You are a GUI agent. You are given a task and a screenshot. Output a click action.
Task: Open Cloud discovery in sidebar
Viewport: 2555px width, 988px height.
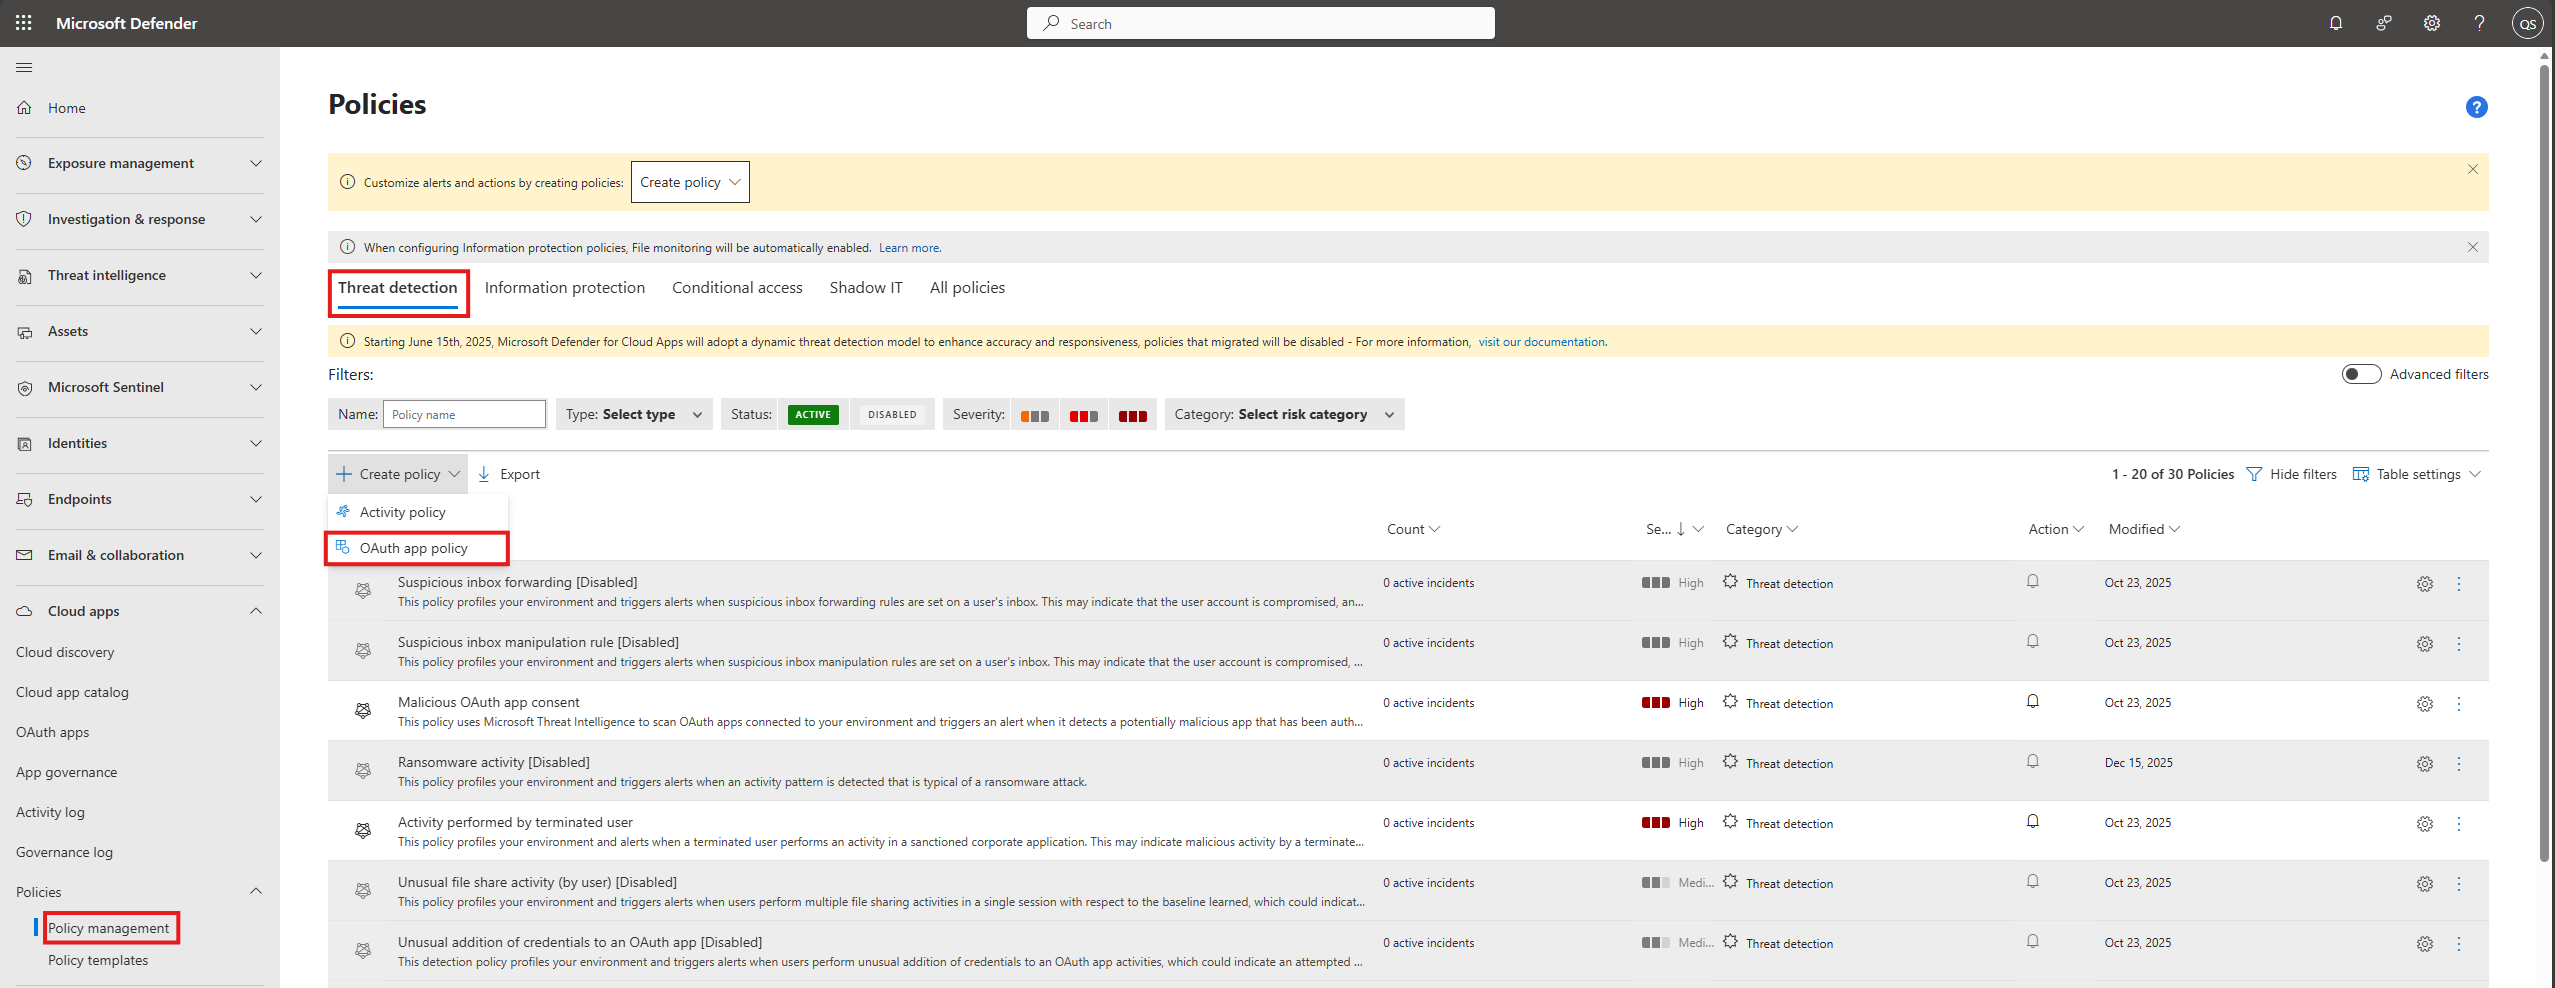tap(65, 652)
